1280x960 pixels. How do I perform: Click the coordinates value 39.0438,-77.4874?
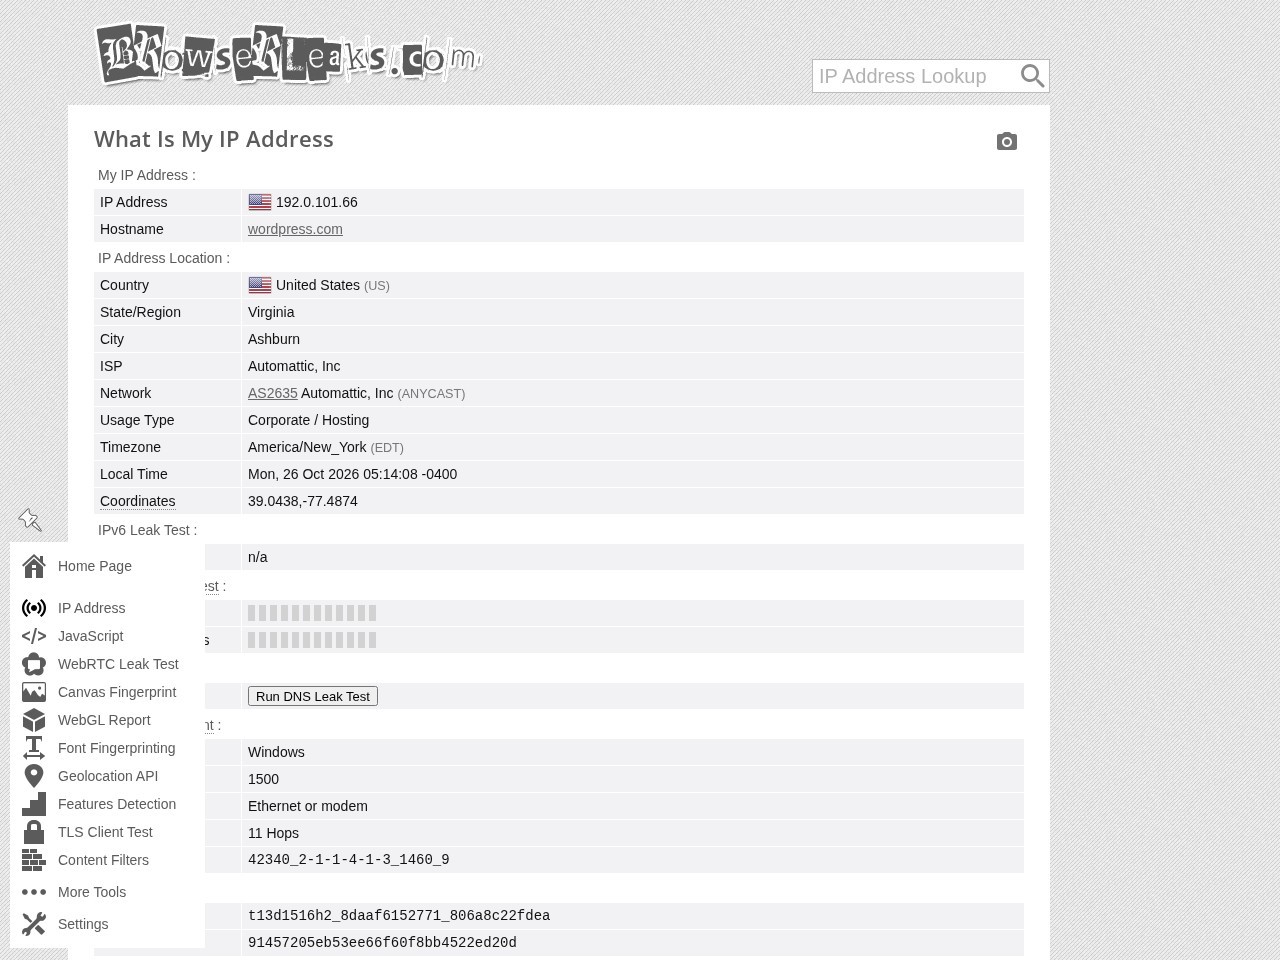click(x=302, y=501)
